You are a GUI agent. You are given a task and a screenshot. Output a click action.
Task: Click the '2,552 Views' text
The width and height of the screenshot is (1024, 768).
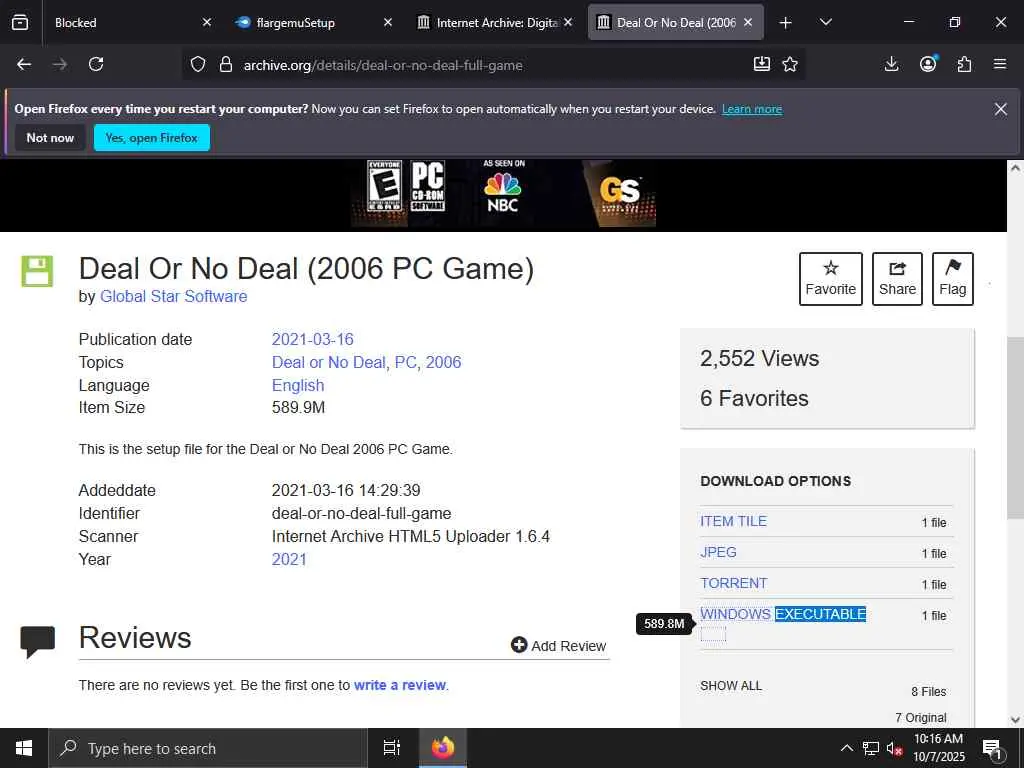pos(760,358)
